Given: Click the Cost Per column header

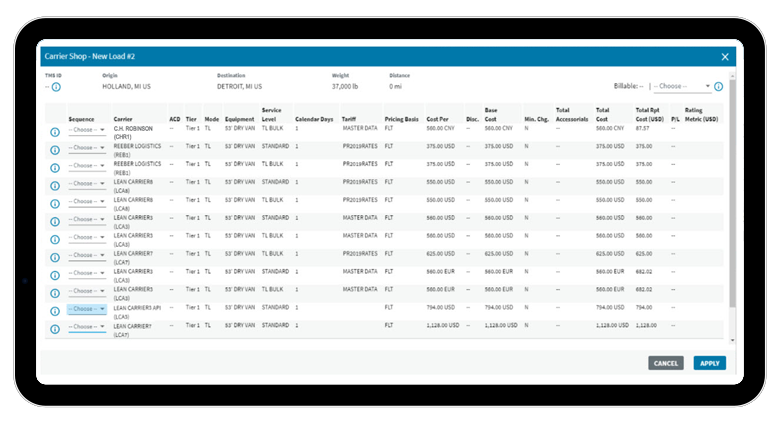Looking at the screenshot, I should (437, 118).
